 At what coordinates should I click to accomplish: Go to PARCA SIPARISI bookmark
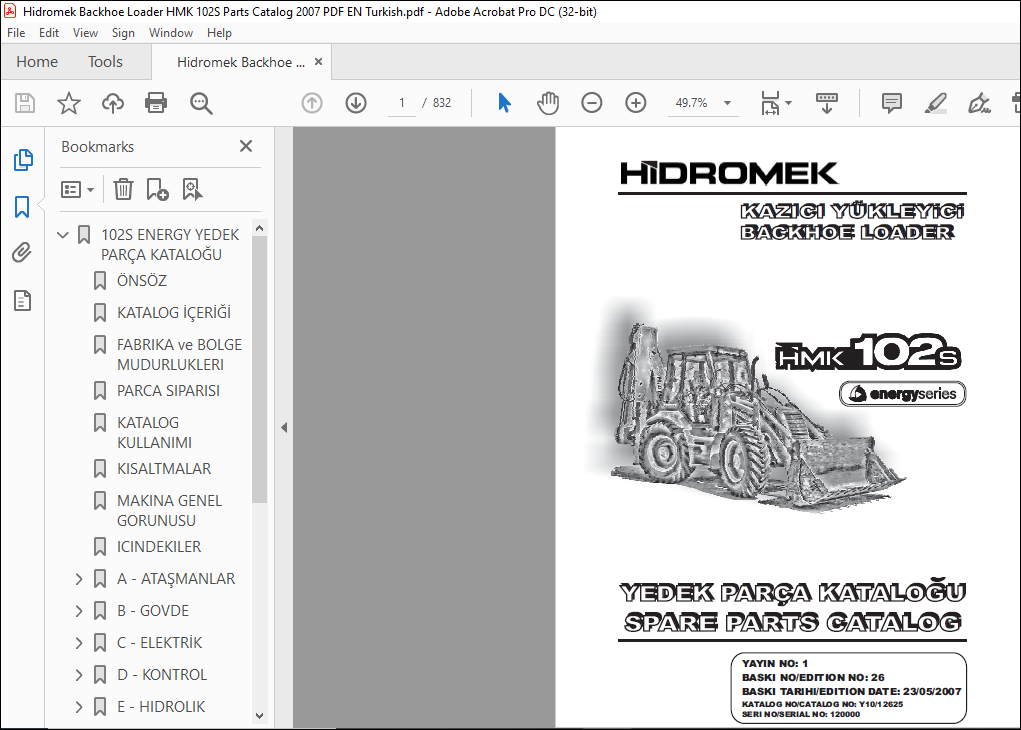point(169,391)
